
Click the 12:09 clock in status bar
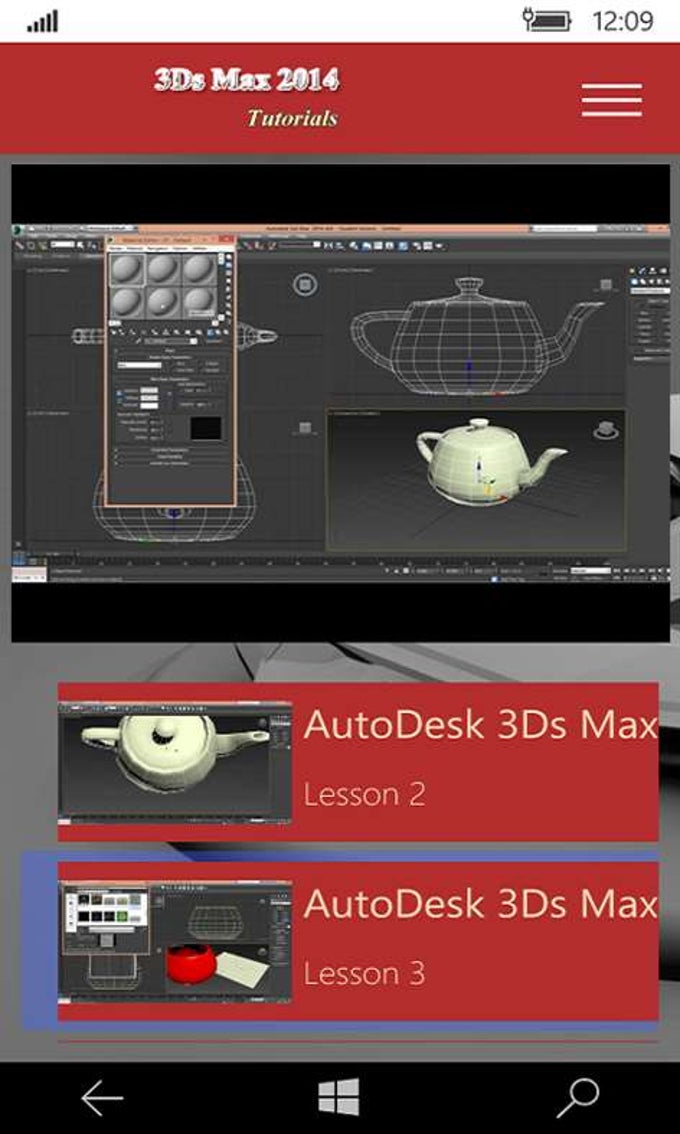point(622,20)
